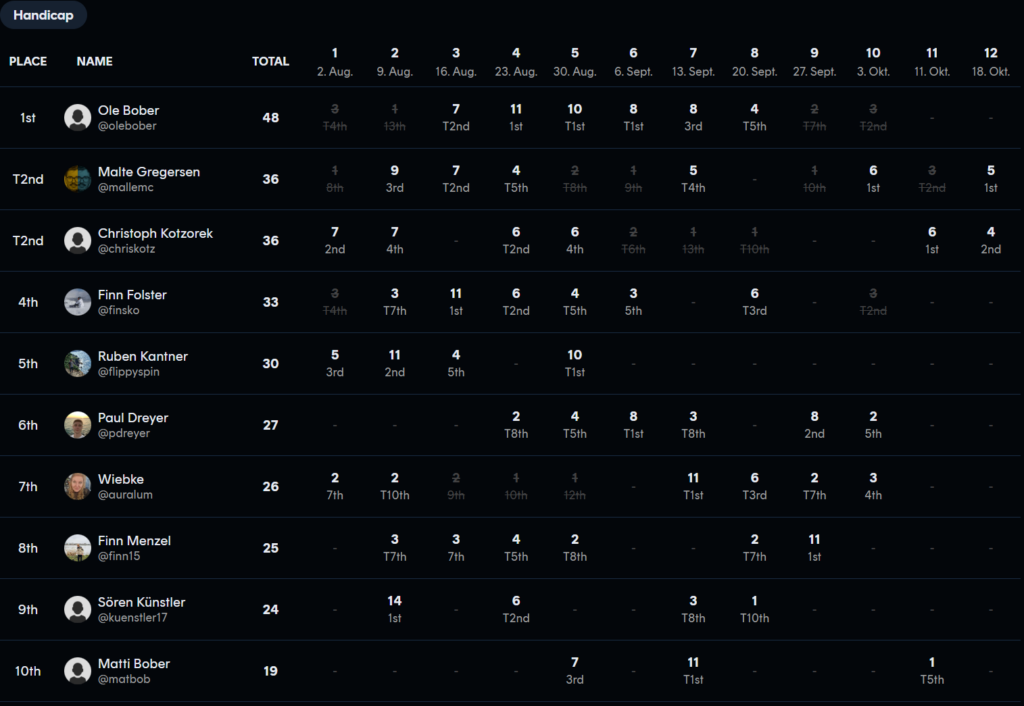Click Ole Bober's profile avatar

(x=78, y=118)
